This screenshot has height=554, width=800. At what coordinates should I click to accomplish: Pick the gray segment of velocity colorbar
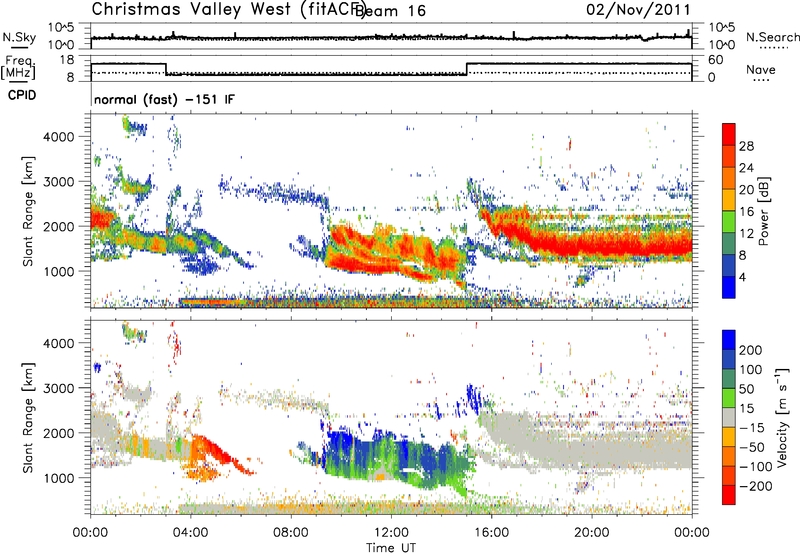coord(729,417)
